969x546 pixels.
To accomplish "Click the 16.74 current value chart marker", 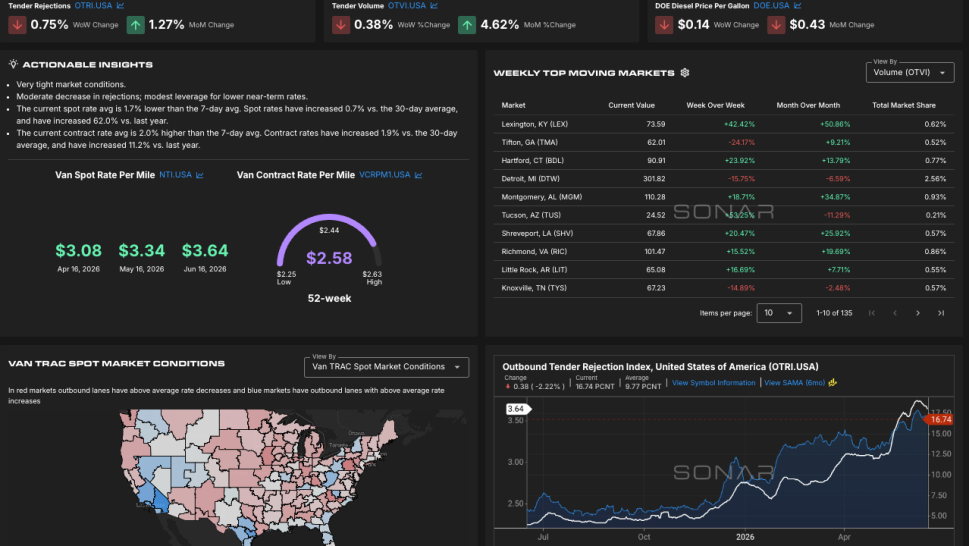I will pyautogui.click(x=939, y=419).
